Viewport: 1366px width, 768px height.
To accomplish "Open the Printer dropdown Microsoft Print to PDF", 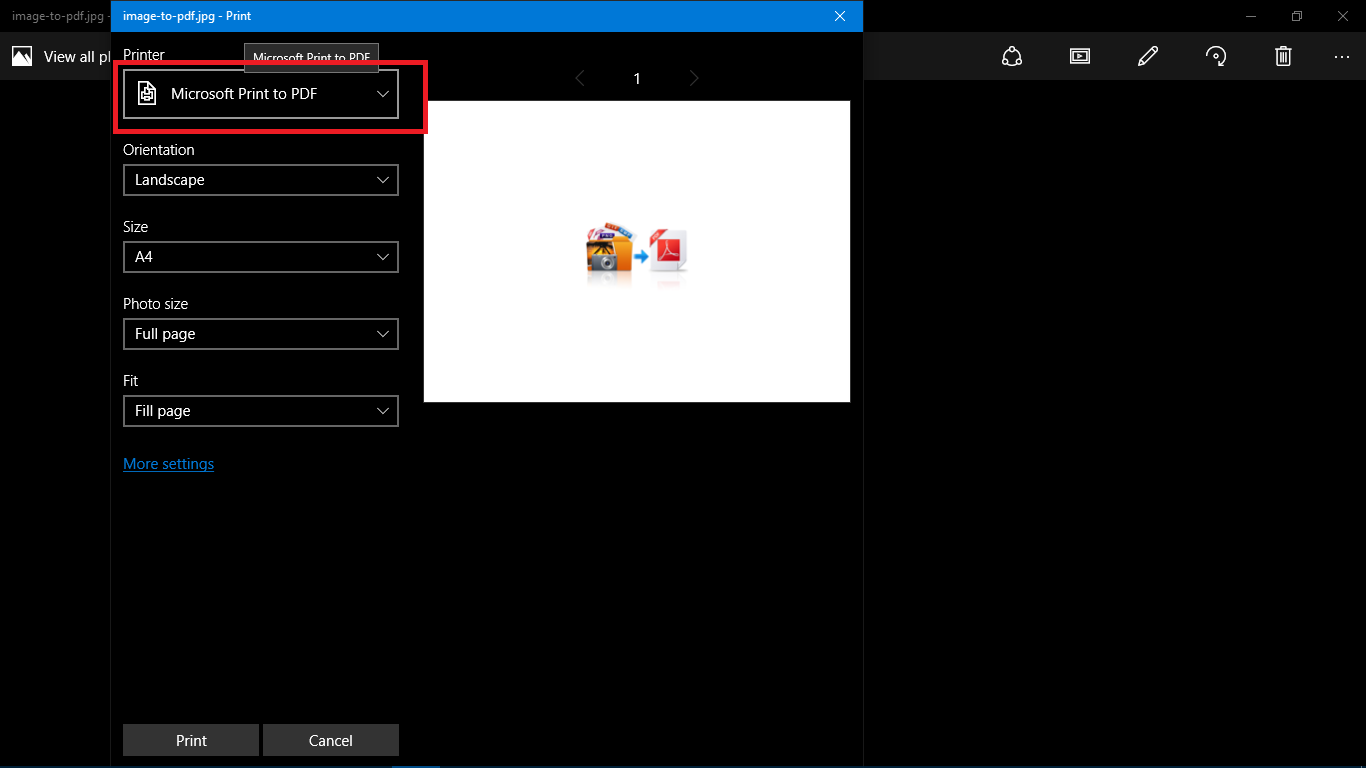I will (x=261, y=94).
